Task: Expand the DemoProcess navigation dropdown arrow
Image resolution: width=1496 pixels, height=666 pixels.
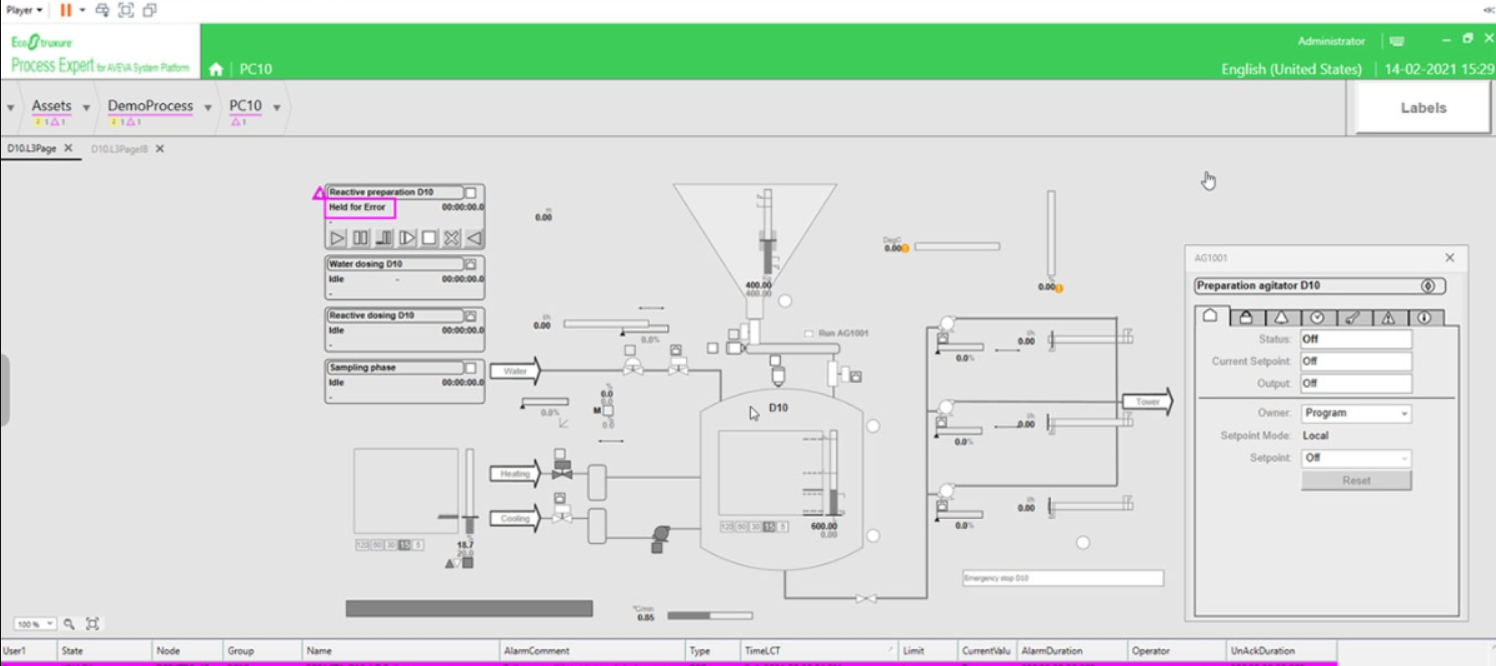Action: tap(208, 108)
